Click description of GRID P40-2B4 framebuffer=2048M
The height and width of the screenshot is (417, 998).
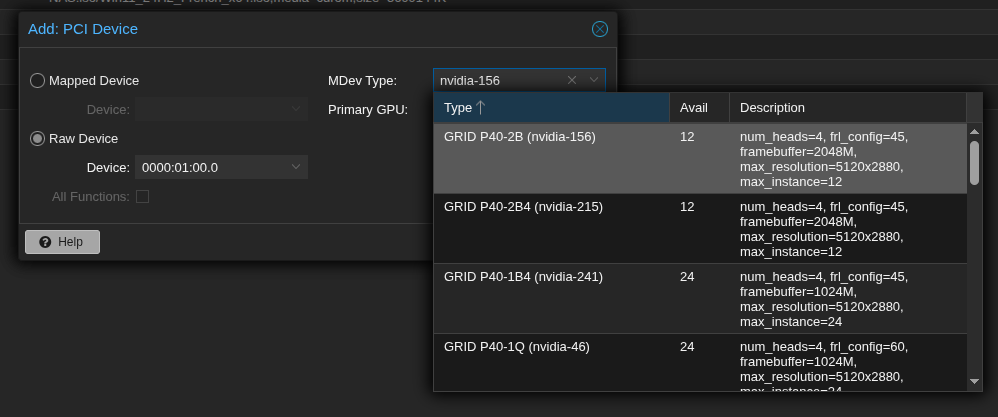824,229
